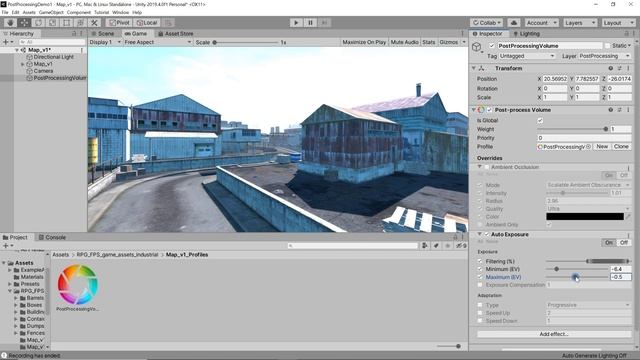The width and height of the screenshot is (640, 360).
Task: Enable the Ambient Occlusion effect checkbox
Action: [487, 167]
